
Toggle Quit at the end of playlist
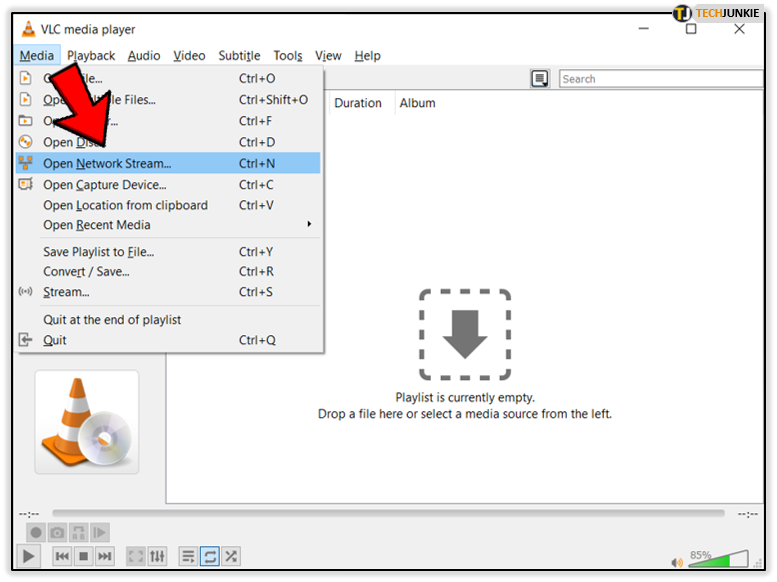click(x=168, y=320)
